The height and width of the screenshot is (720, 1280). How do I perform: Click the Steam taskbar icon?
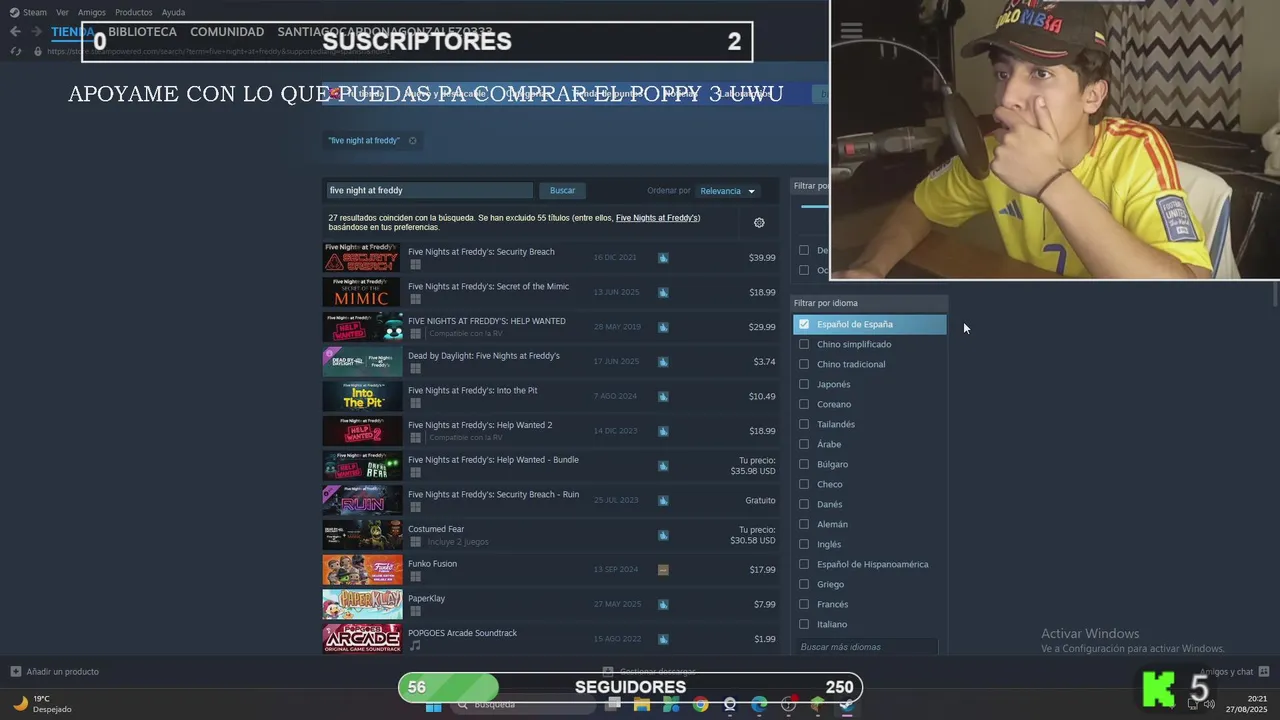click(847, 705)
